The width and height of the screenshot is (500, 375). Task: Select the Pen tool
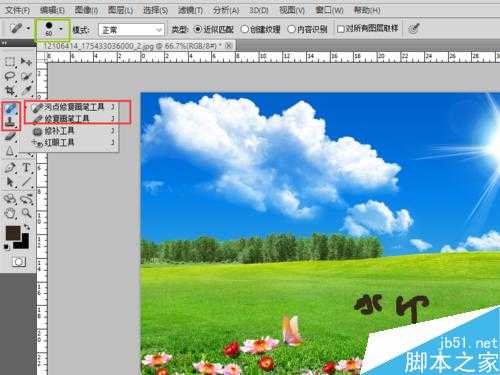tap(10, 167)
